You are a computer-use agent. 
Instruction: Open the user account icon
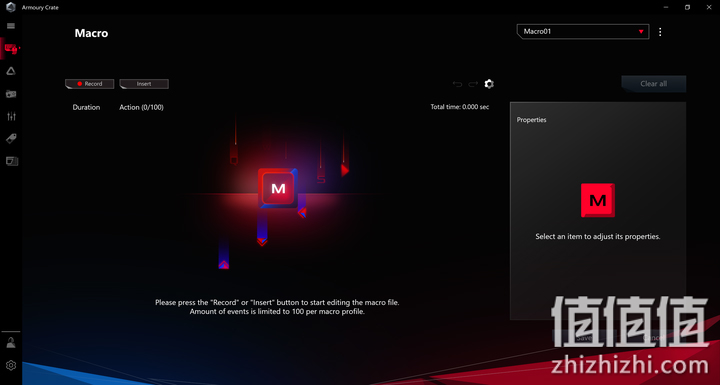click(11, 343)
